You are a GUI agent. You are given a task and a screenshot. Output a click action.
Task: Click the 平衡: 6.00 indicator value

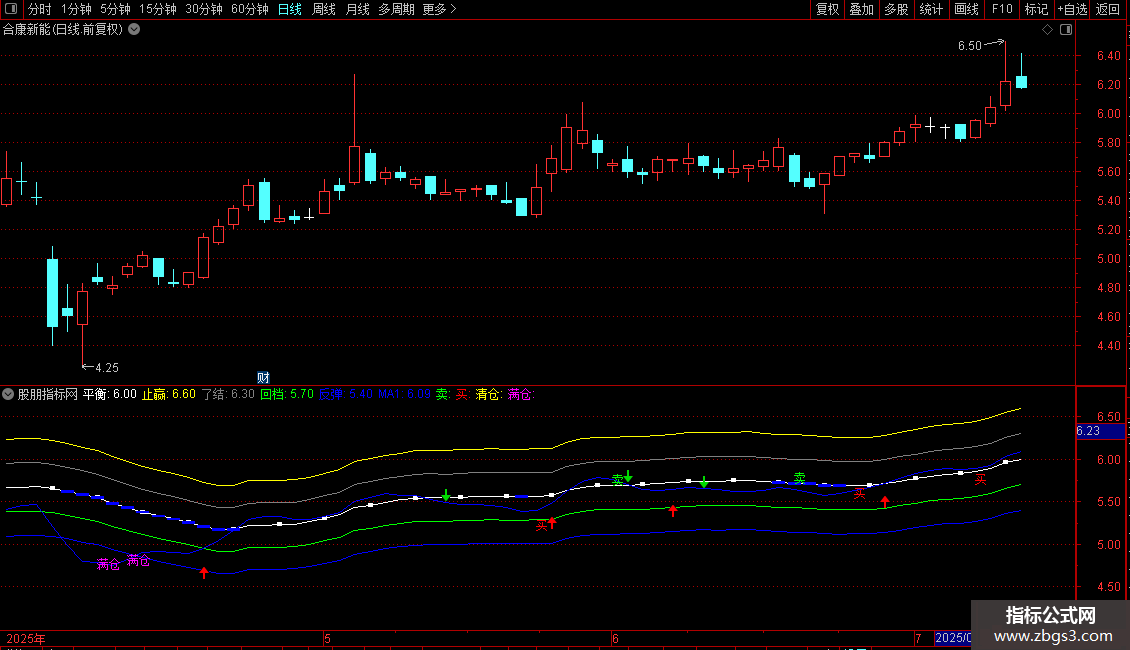coord(110,394)
